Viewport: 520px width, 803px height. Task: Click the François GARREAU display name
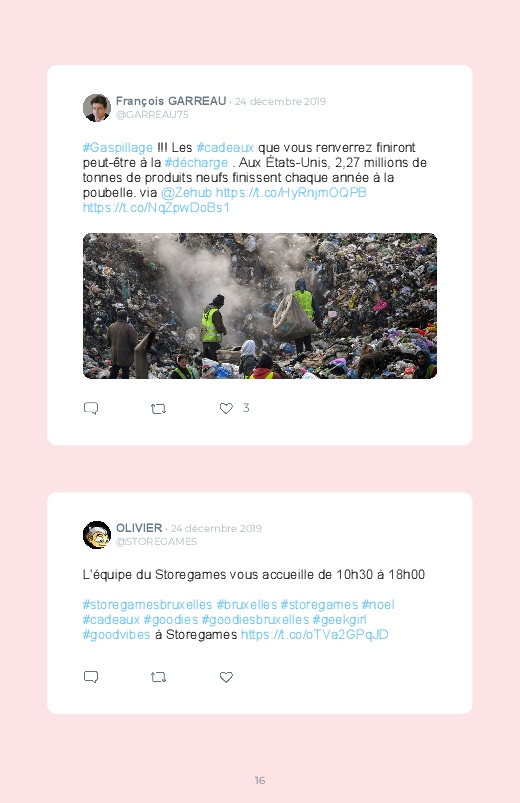(171, 101)
